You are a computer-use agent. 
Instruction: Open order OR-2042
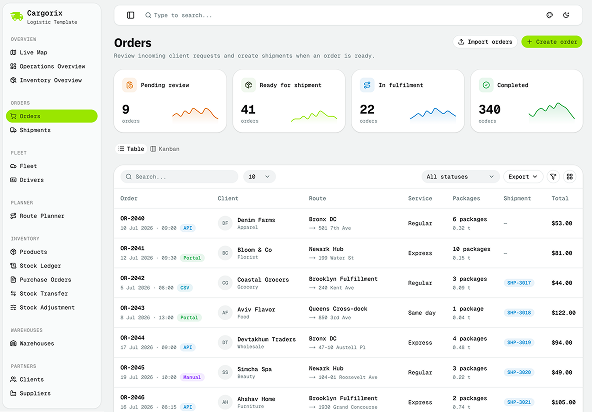[x=132, y=278]
